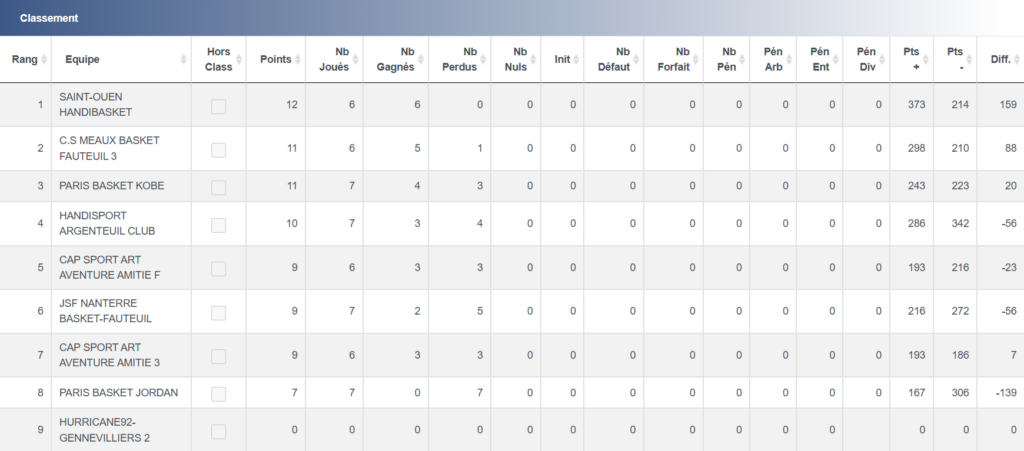Click the sort icon in the Points column
Image resolution: width=1024 pixels, height=451 pixels.
coord(298,60)
